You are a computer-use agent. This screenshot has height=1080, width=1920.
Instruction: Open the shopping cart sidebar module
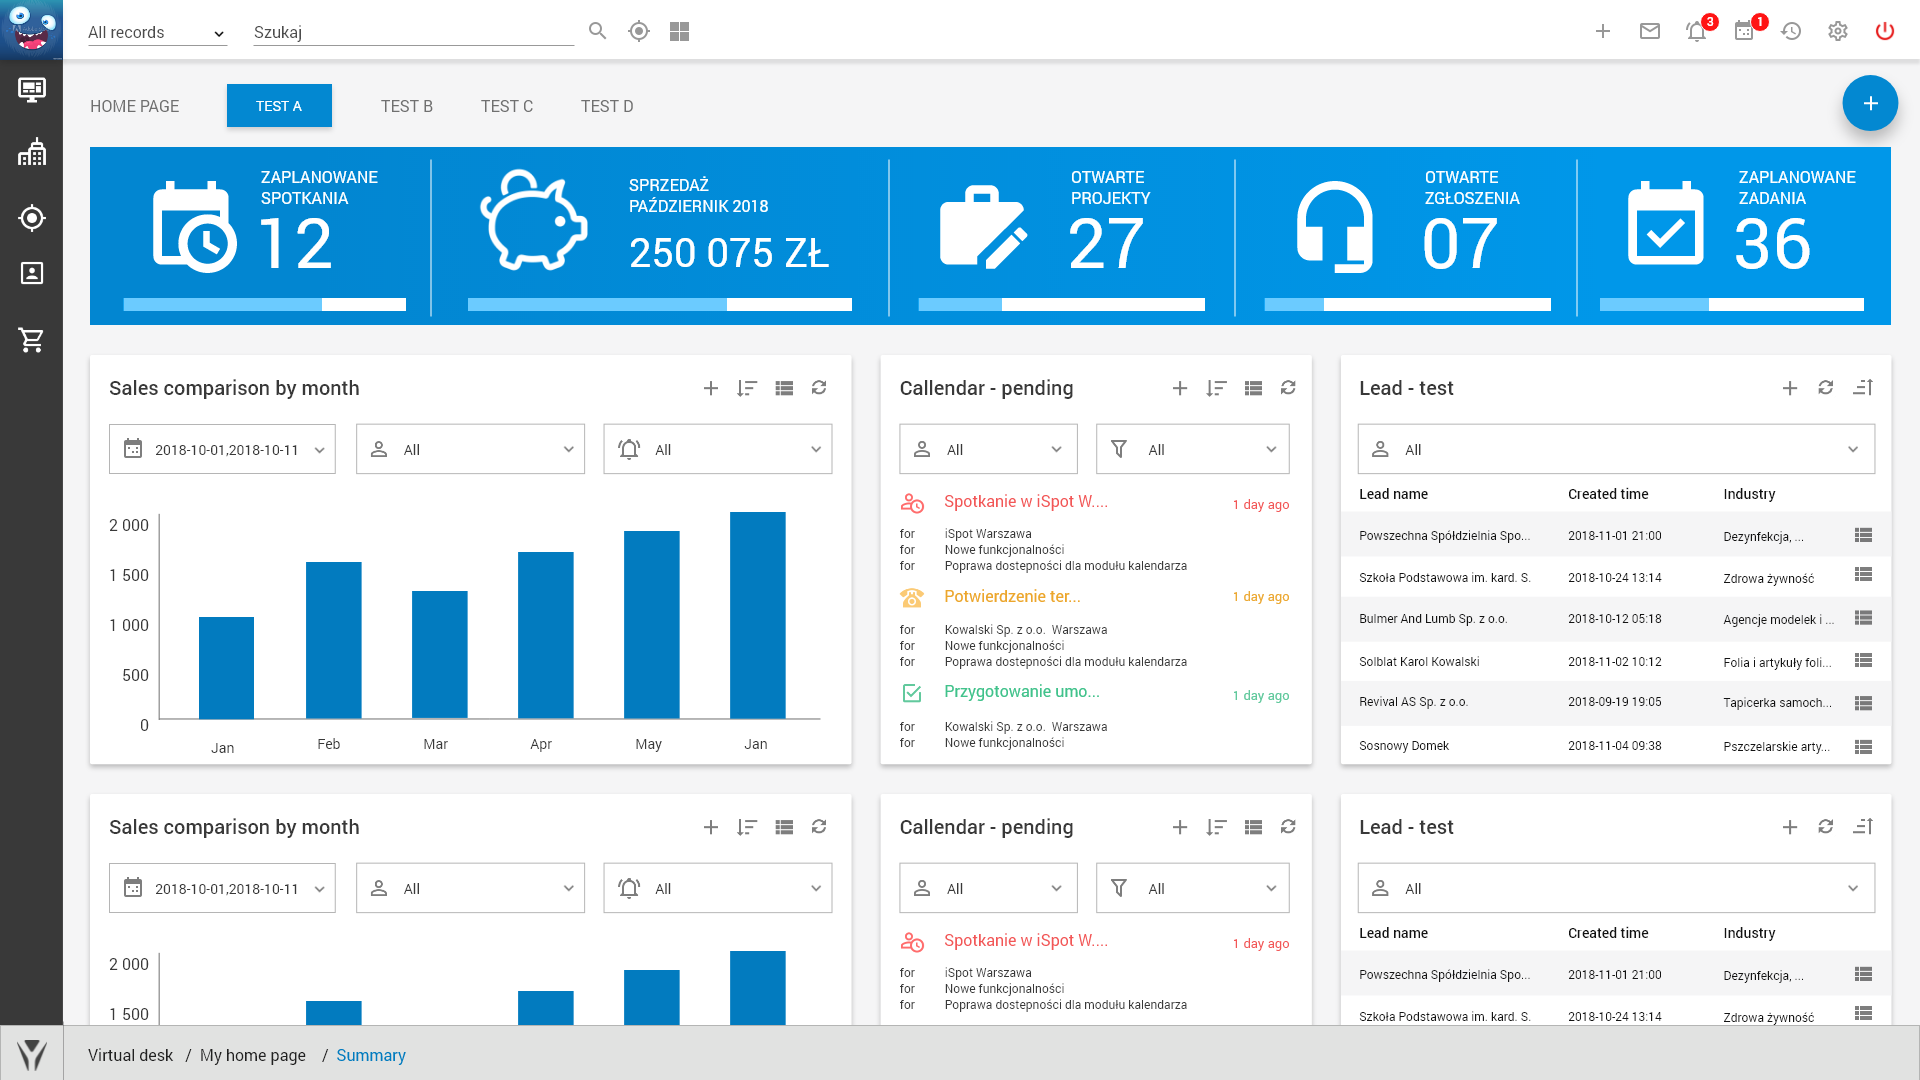pos(31,340)
